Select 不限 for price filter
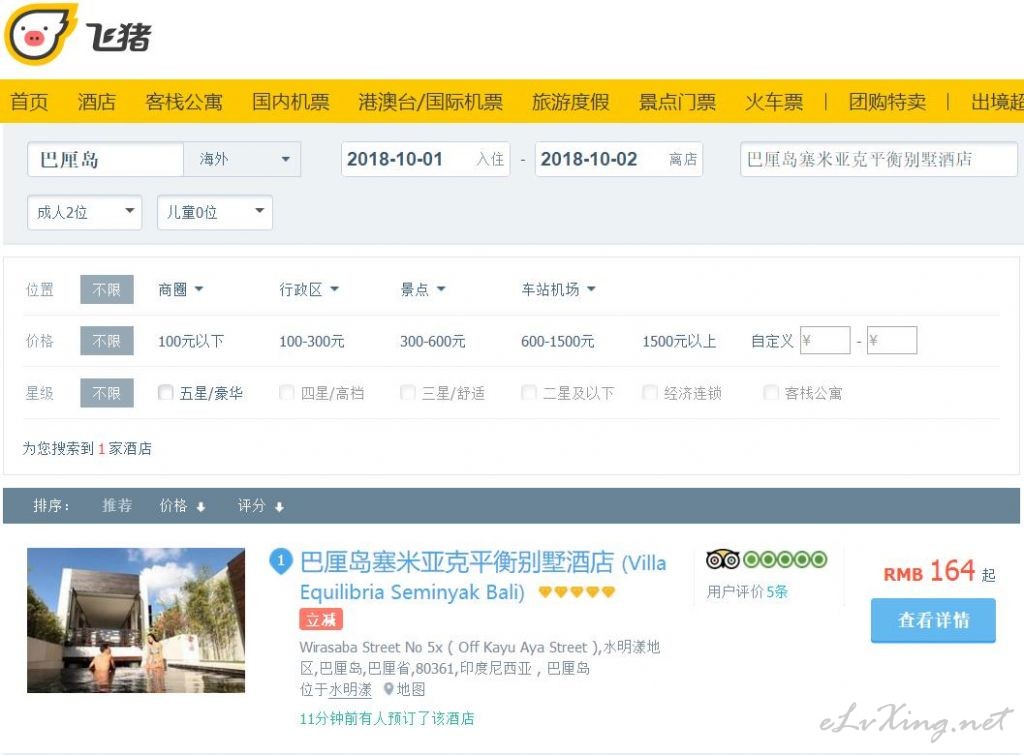This screenshot has height=755, width=1024. tap(106, 341)
